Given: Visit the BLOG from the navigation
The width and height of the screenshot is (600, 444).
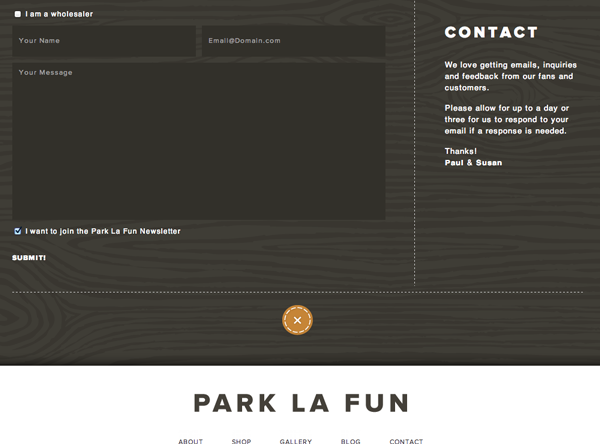Looking at the screenshot, I should point(350,440).
